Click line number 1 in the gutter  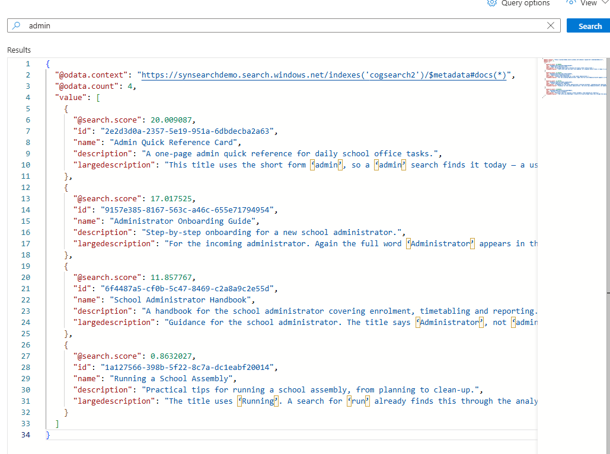point(28,64)
